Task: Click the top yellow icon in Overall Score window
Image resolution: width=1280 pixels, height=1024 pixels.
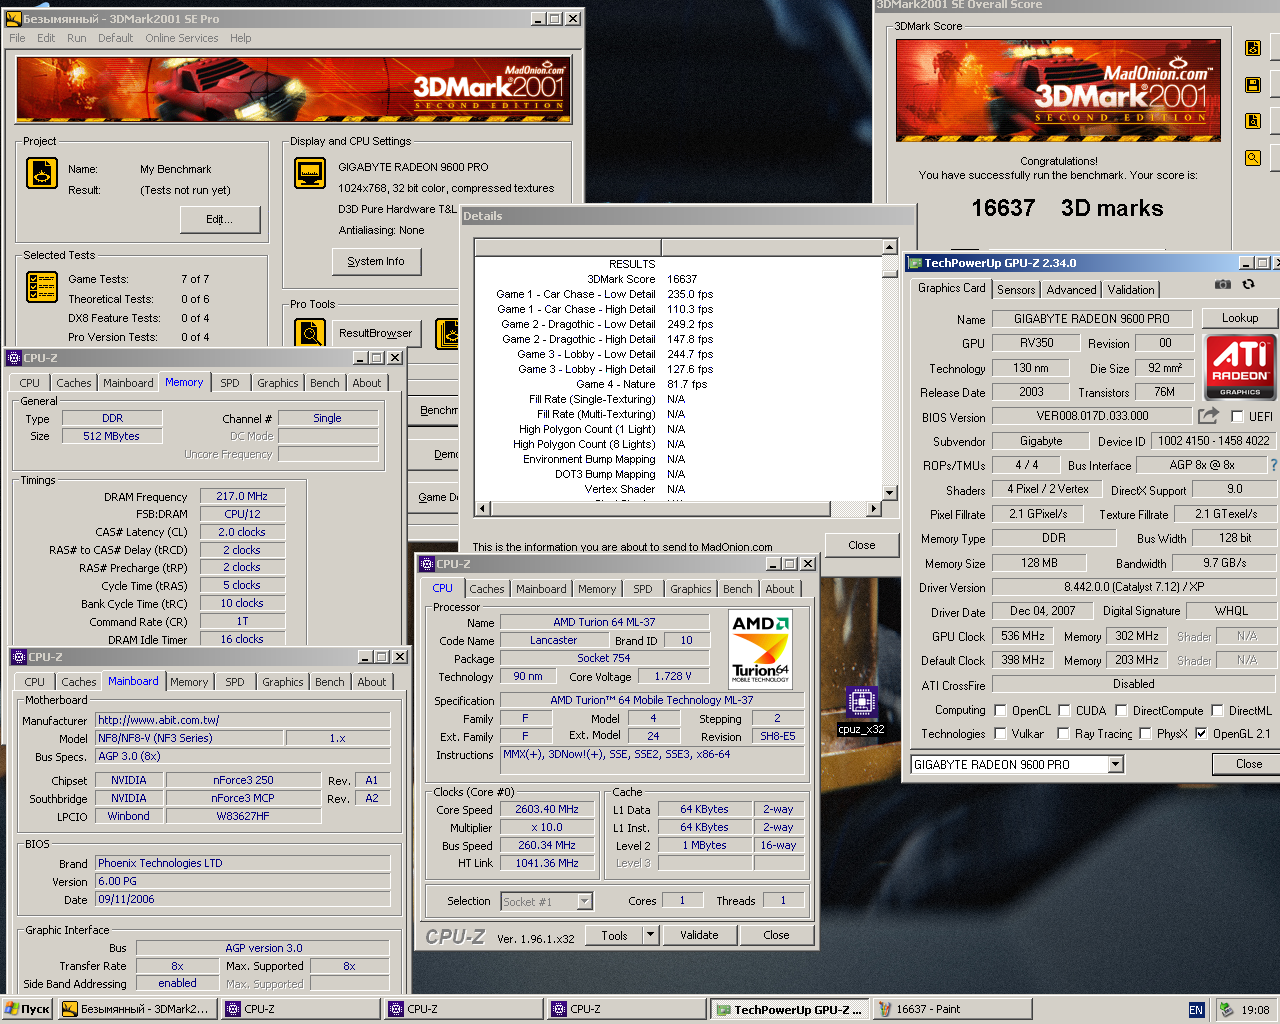Action: pos(1252,48)
